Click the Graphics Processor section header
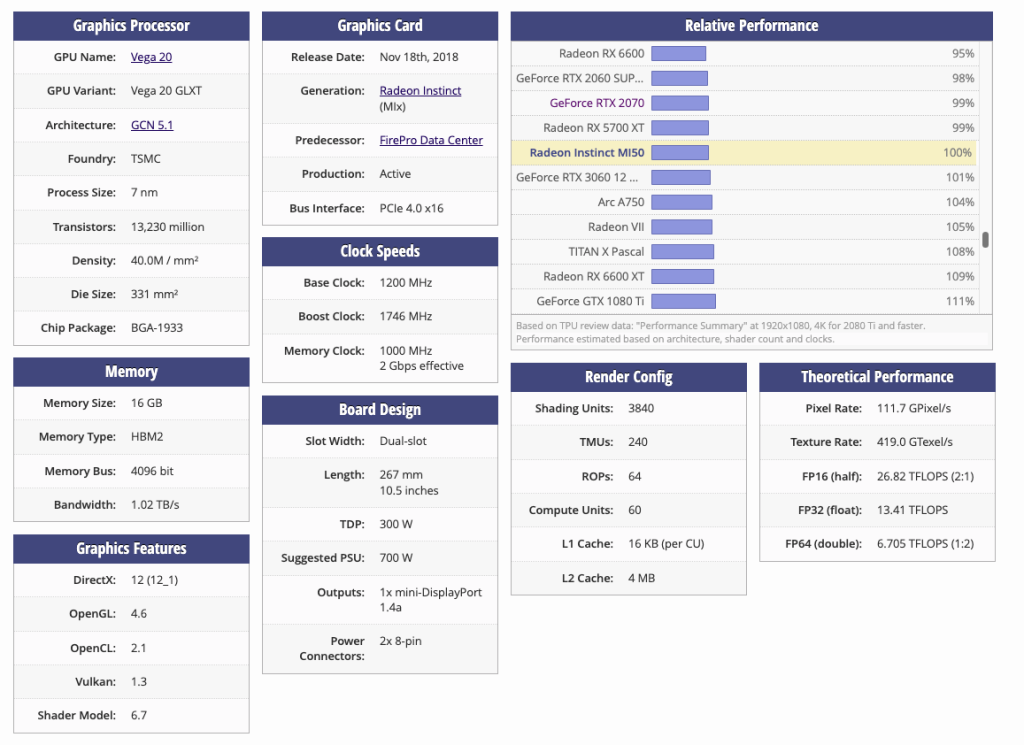This screenshot has width=1024, height=745. tap(131, 26)
